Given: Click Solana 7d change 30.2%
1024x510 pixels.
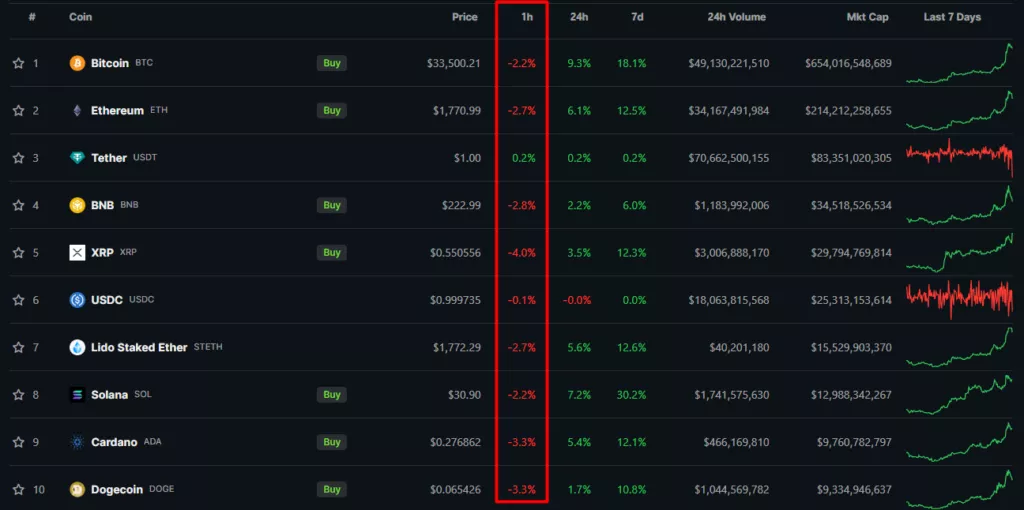Looking at the screenshot, I should coord(632,394).
